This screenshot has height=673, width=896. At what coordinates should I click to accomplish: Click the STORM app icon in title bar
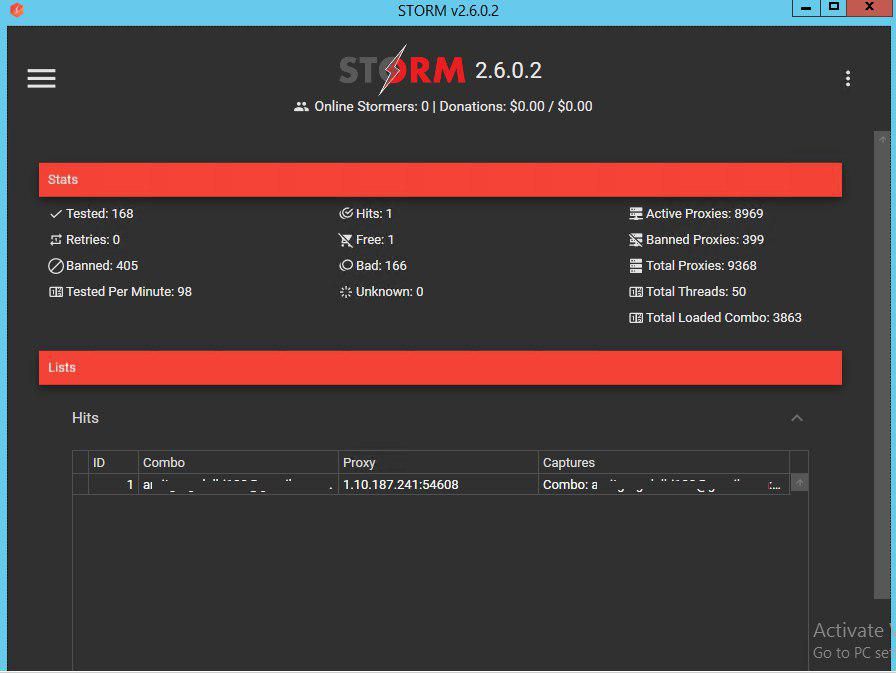pyautogui.click(x=14, y=10)
